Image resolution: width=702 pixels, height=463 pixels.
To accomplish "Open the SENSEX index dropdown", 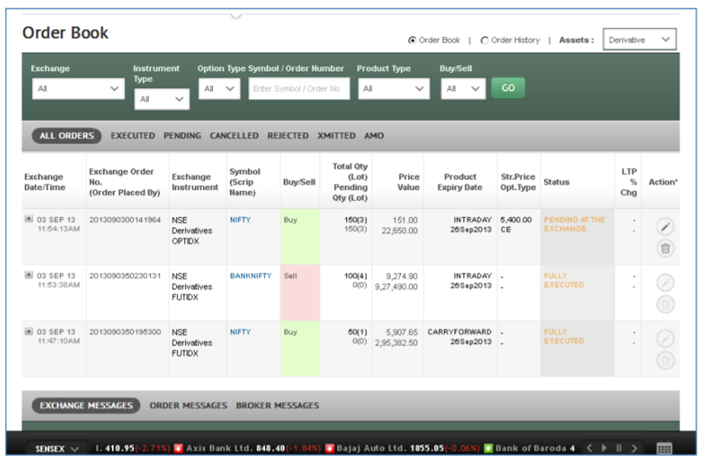I will click(x=56, y=449).
